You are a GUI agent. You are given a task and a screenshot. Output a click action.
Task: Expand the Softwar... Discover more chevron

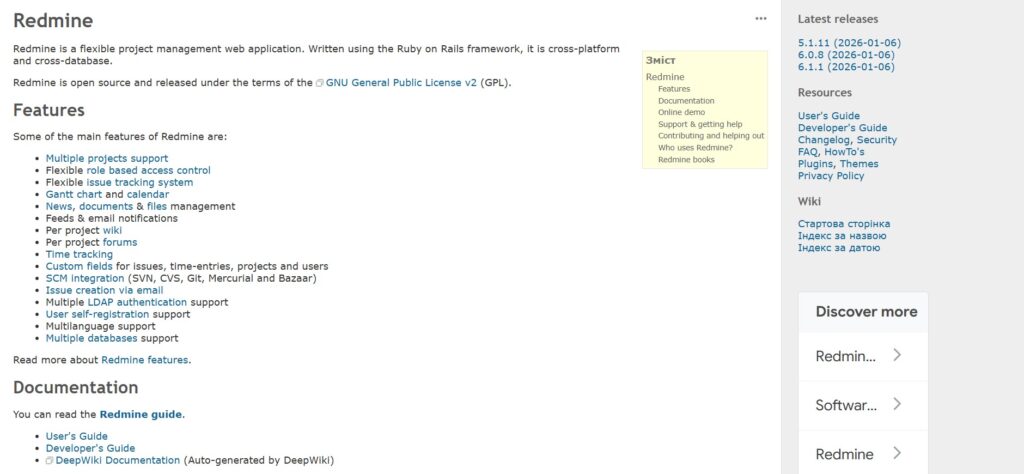897,404
